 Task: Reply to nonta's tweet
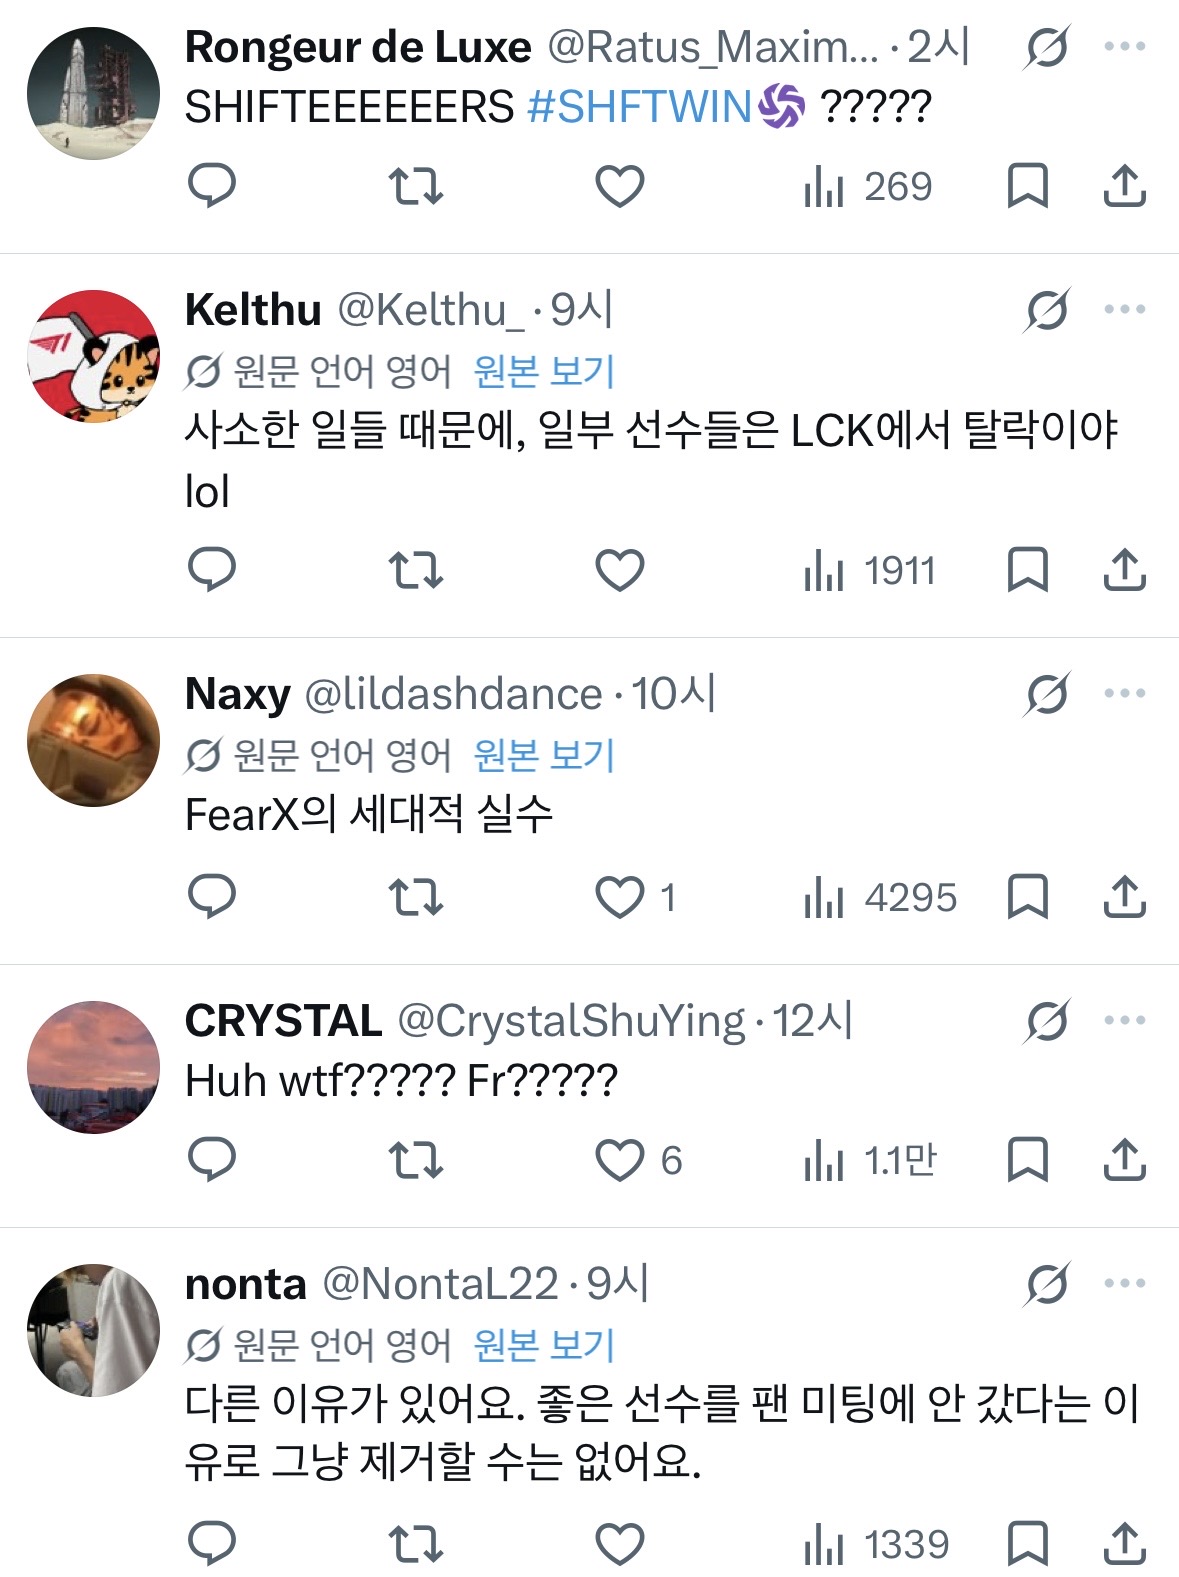pyautogui.click(x=212, y=1543)
